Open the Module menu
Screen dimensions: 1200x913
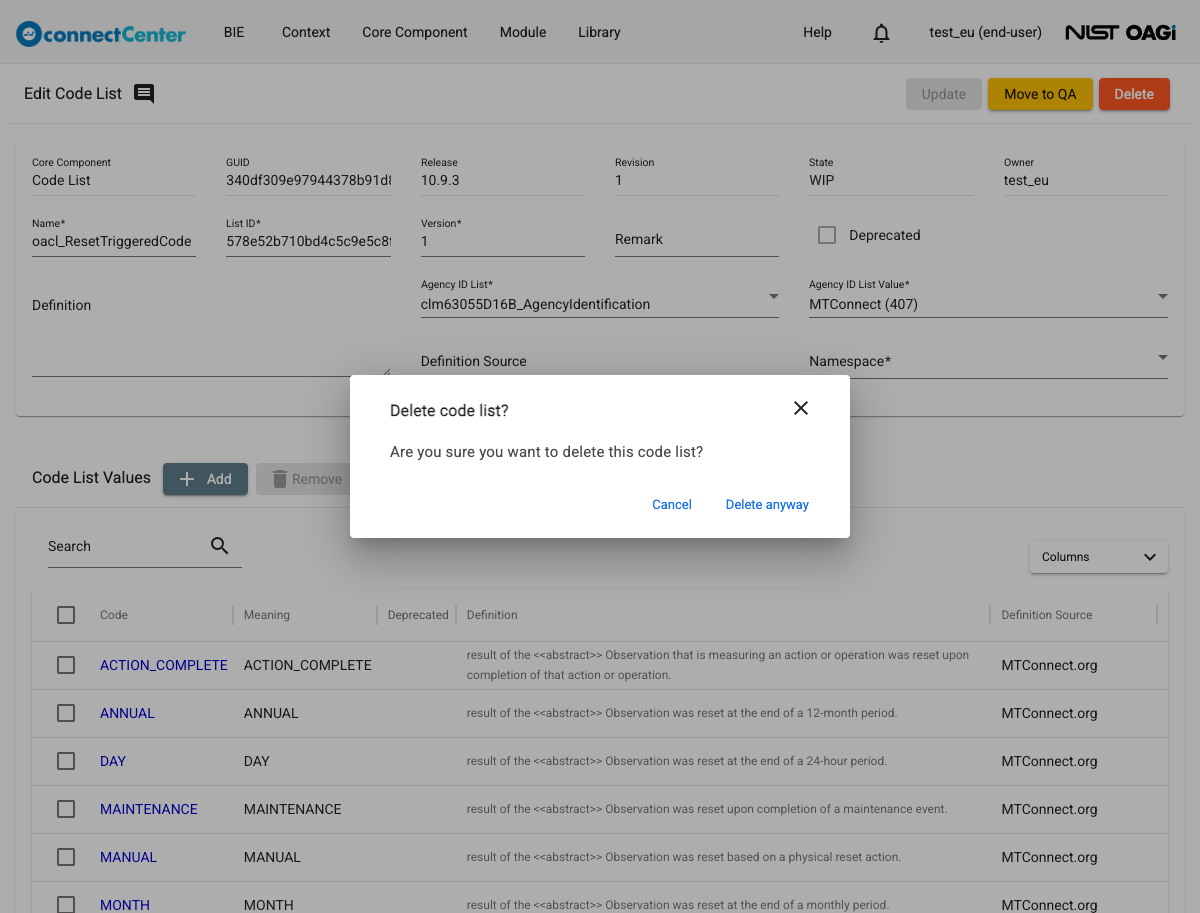[x=523, y=32]
